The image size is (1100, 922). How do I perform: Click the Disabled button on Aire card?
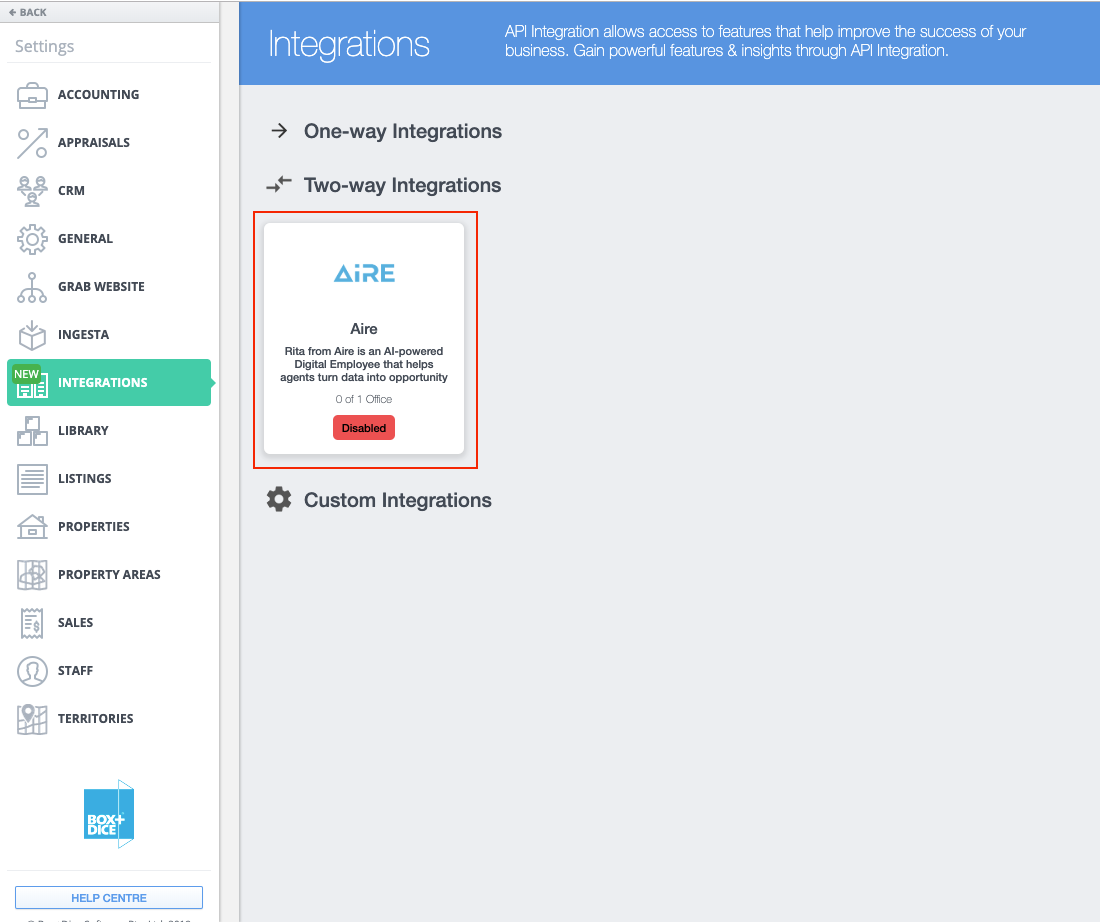[364, 428]
